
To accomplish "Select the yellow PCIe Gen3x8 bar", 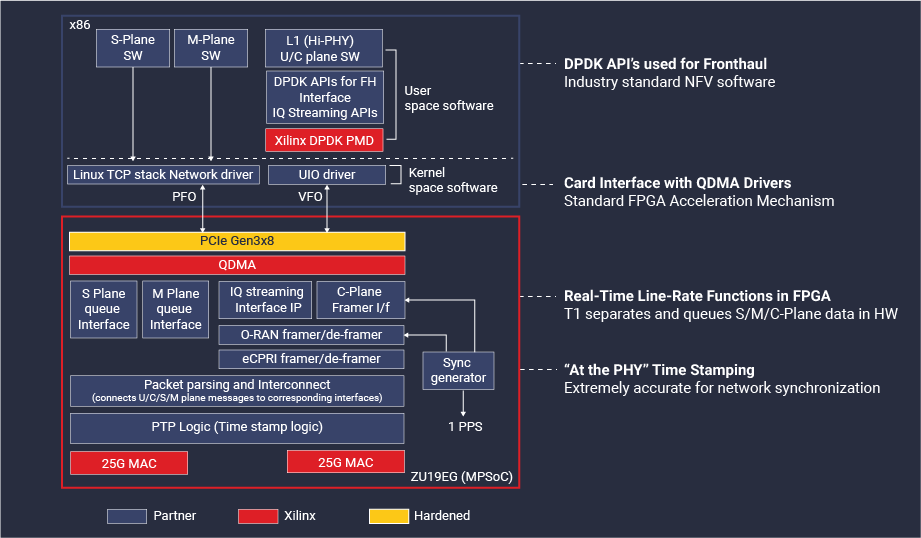I will [x=237, y=241].
